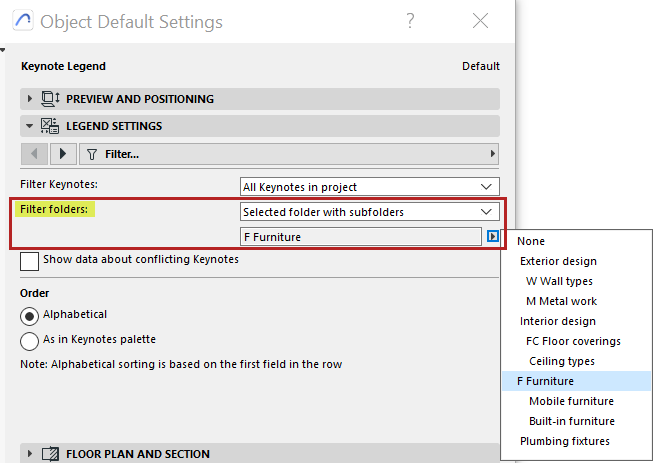
Task: Choose Built-in furniture subfolder
Action: coord(576,421)
